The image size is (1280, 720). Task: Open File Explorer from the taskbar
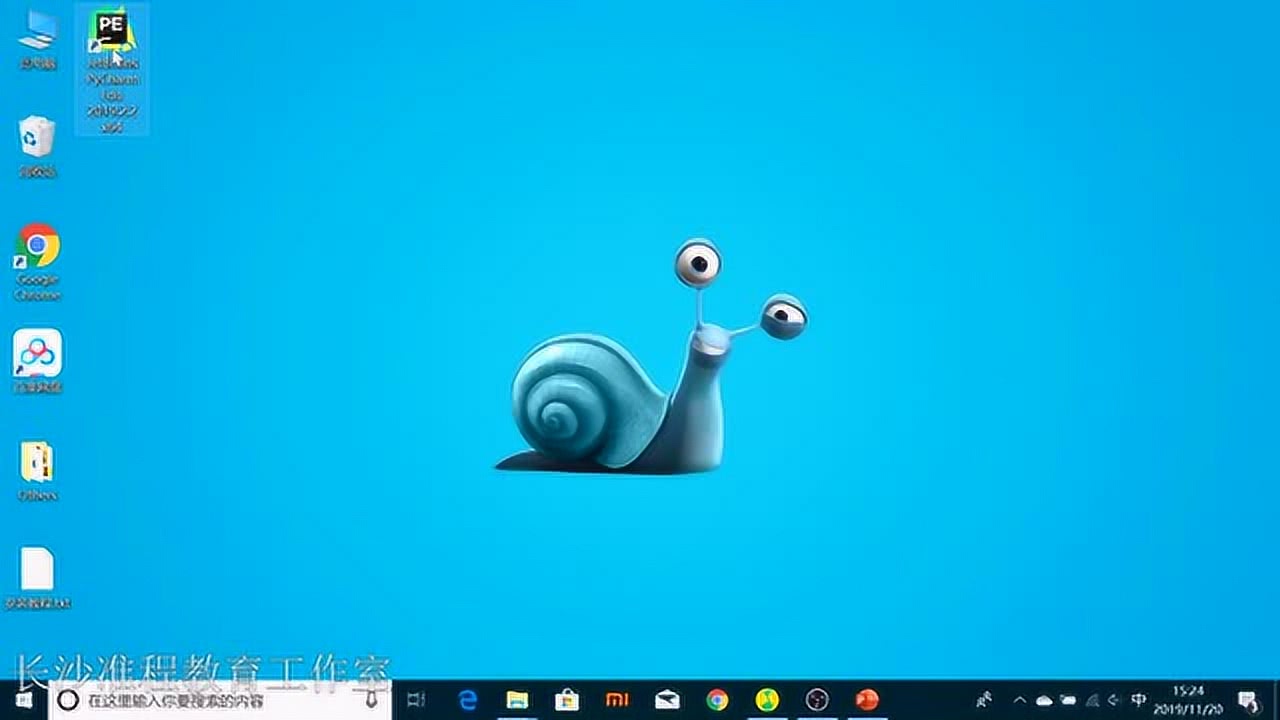tap(517, 700)
